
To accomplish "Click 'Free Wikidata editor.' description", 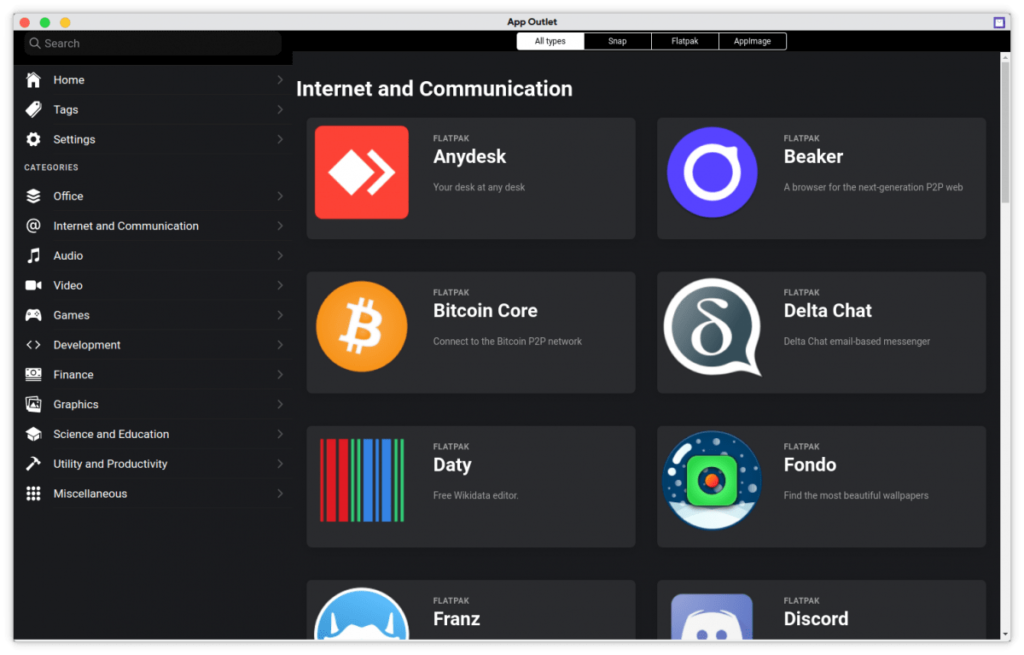I will pyautogui.click(x=475, y=496).
